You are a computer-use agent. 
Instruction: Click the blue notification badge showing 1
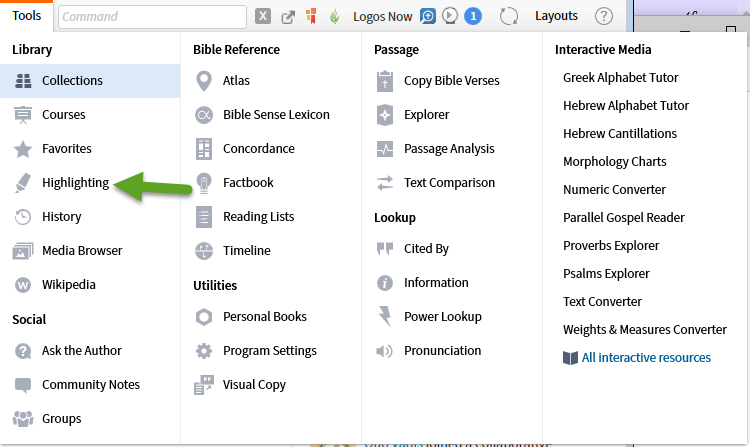(x=473, y=16)
